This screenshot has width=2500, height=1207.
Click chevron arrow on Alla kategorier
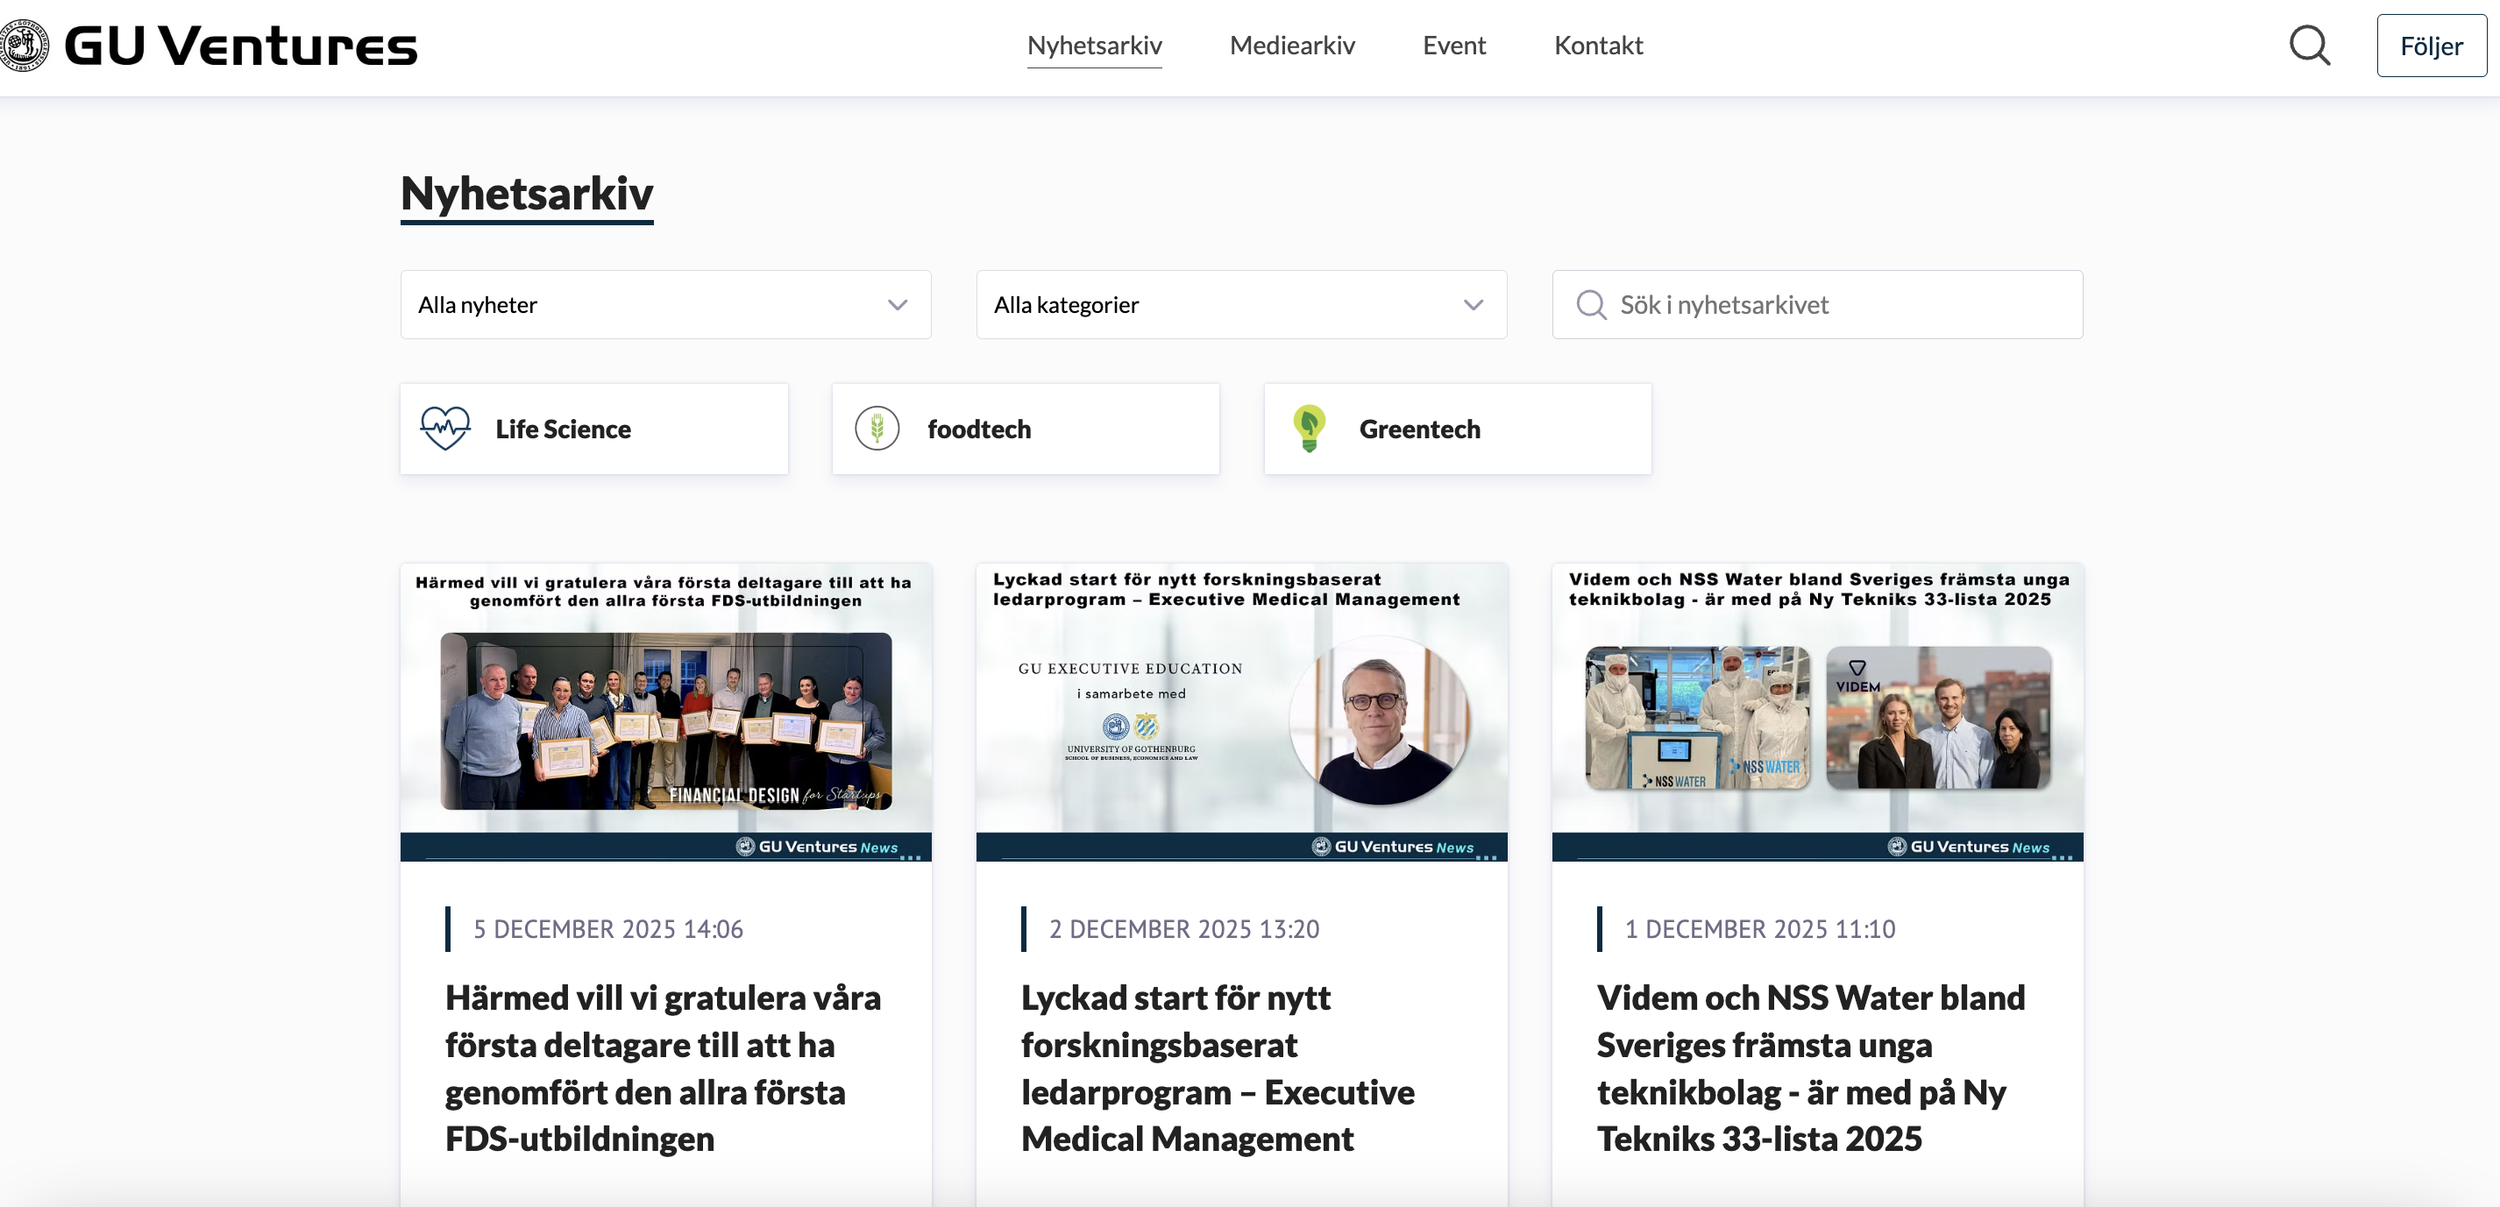[1473, 305]
